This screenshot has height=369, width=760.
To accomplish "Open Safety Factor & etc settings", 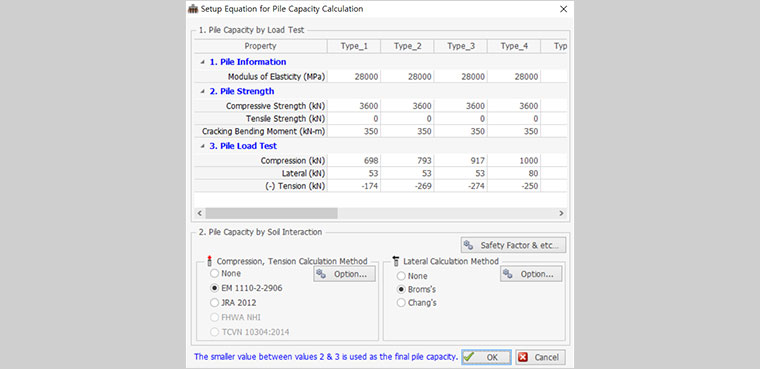I will 513,245.
